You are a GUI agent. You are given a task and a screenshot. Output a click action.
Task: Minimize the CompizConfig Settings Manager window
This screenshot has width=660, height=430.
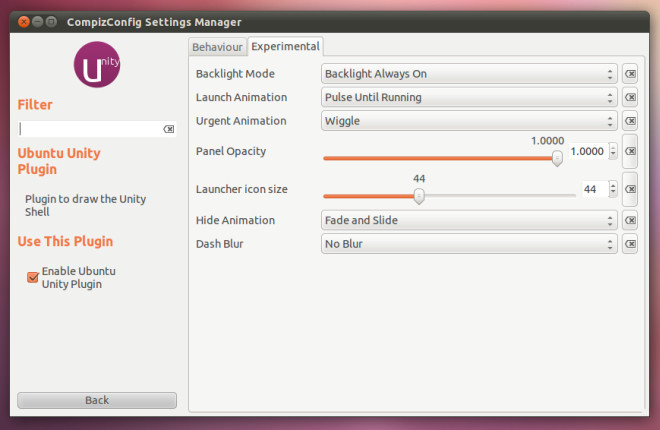point(37,22)
